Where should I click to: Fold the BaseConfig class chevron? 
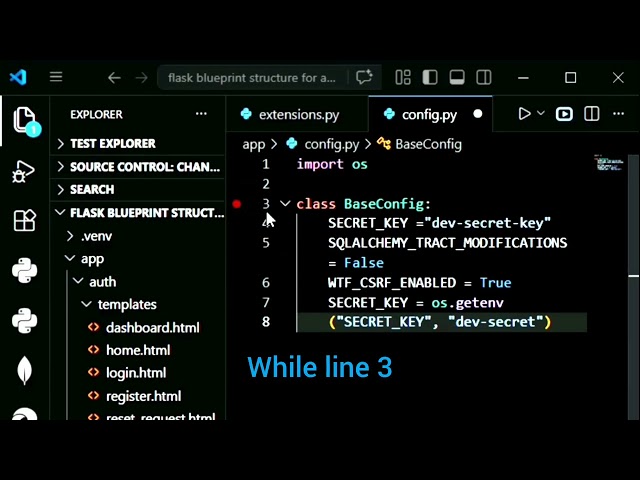(285, 203)
